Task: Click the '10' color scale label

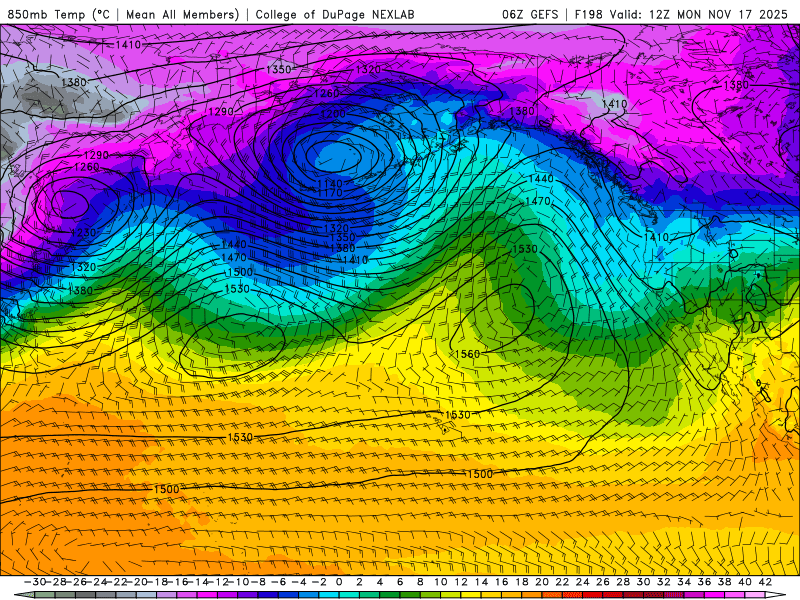Action: pos(441,582)
